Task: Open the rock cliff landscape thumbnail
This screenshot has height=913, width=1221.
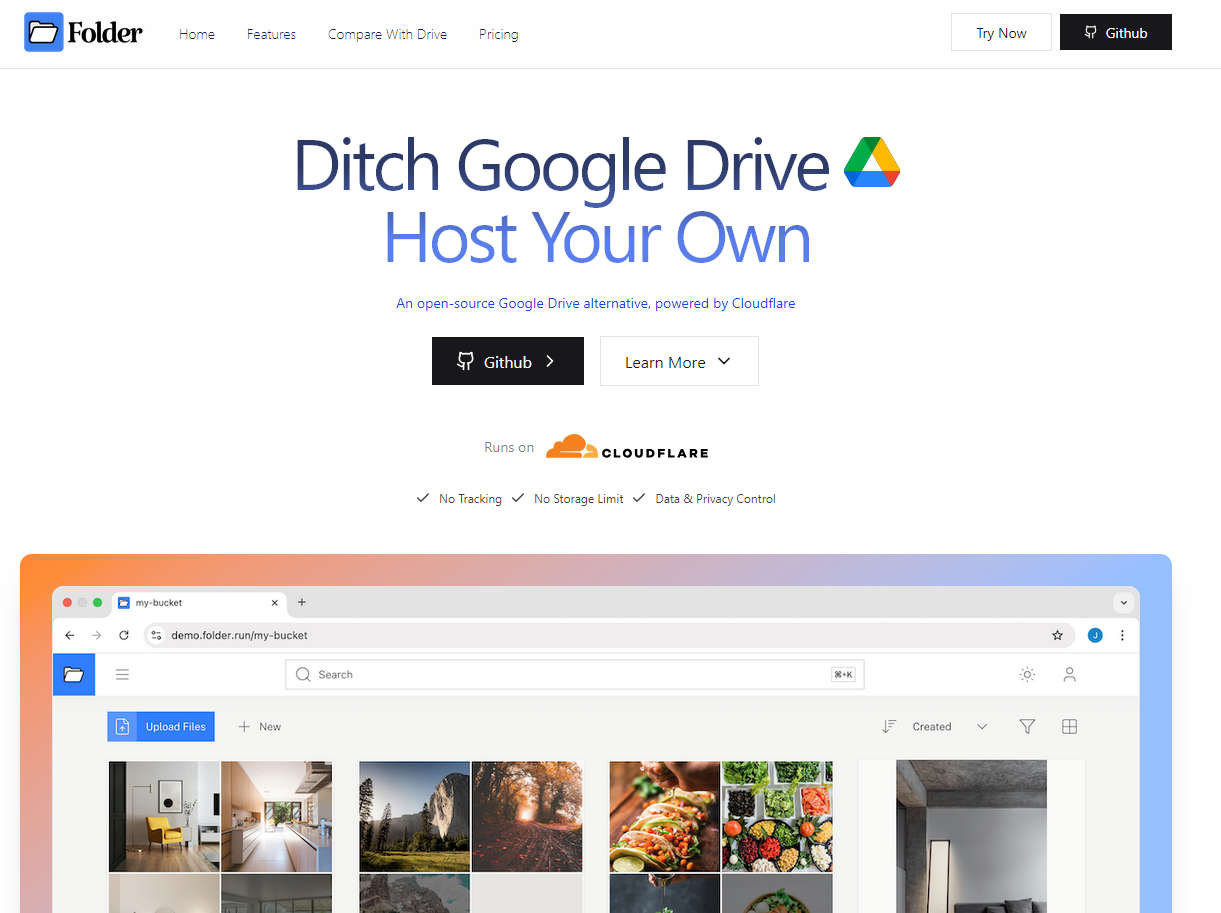Action: coord(414,816)
